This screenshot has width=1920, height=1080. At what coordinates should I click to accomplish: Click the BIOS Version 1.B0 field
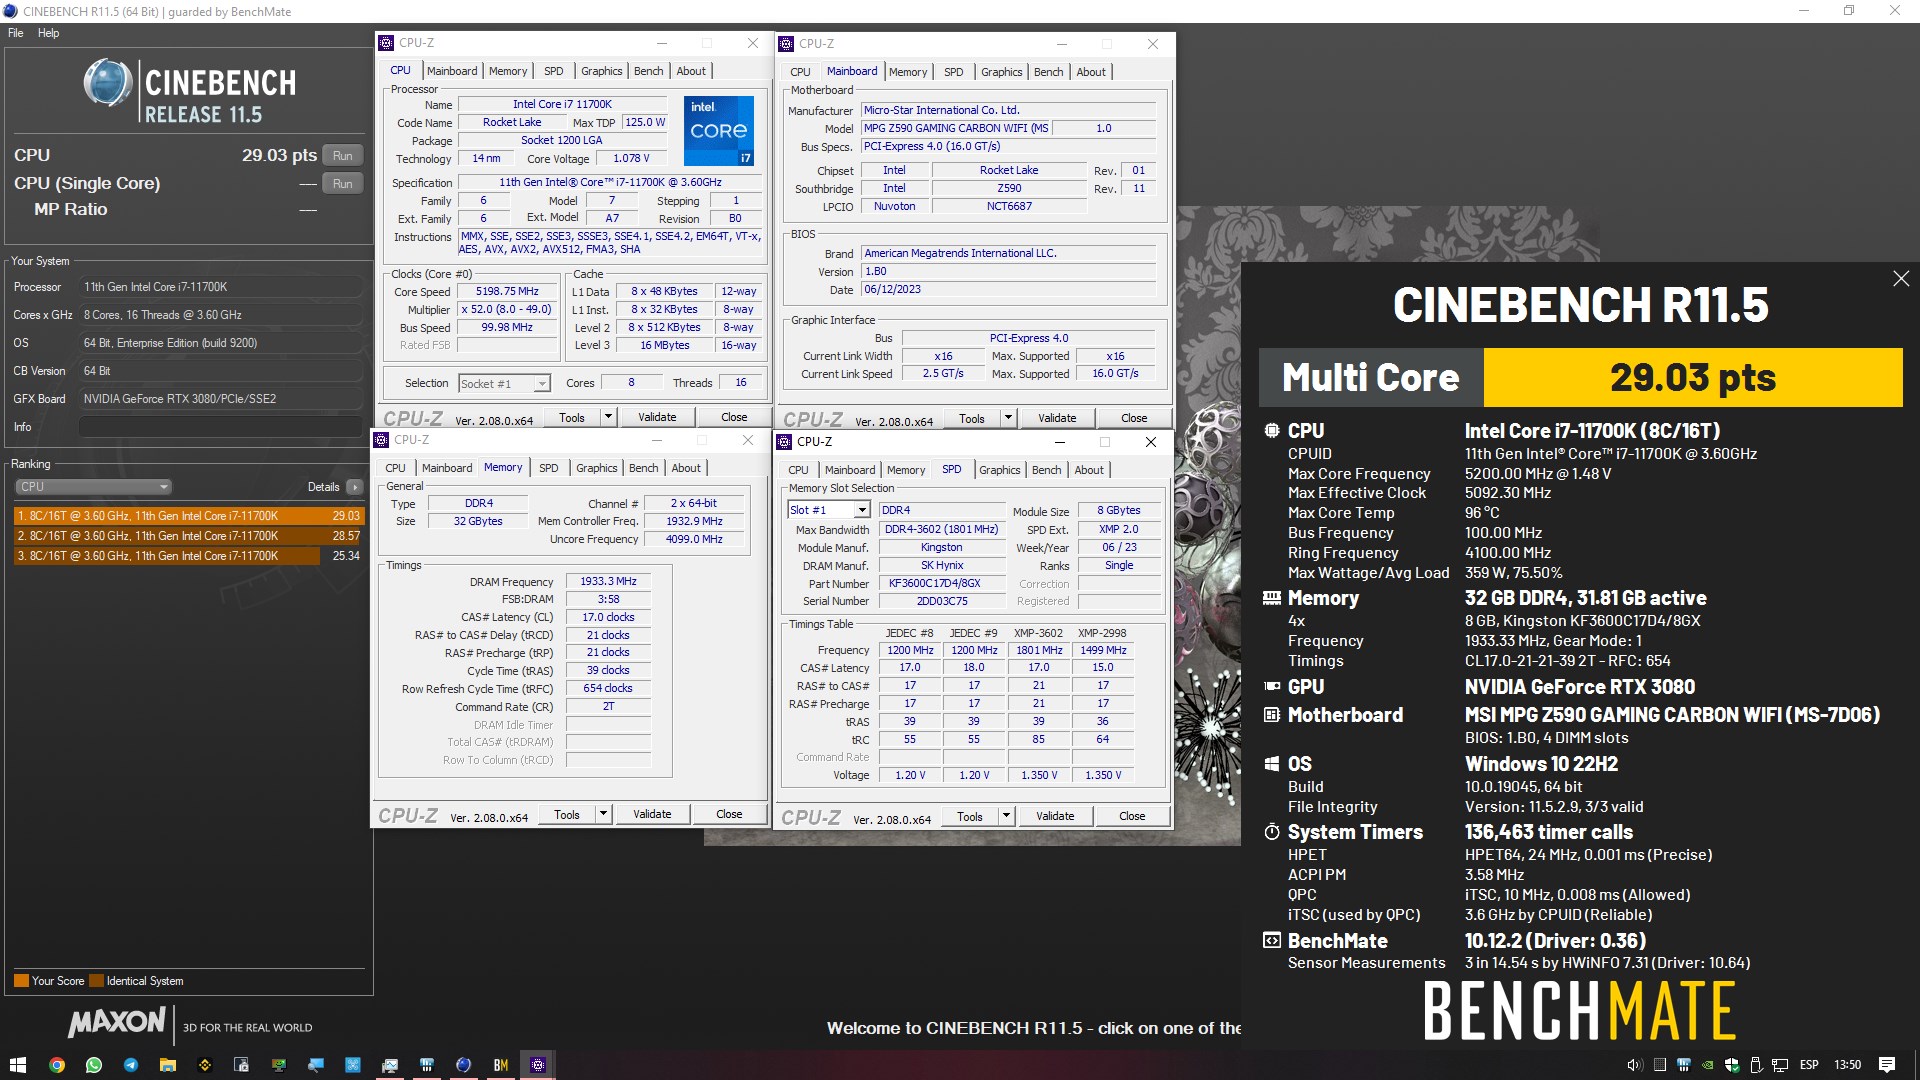click(1009, 271)
